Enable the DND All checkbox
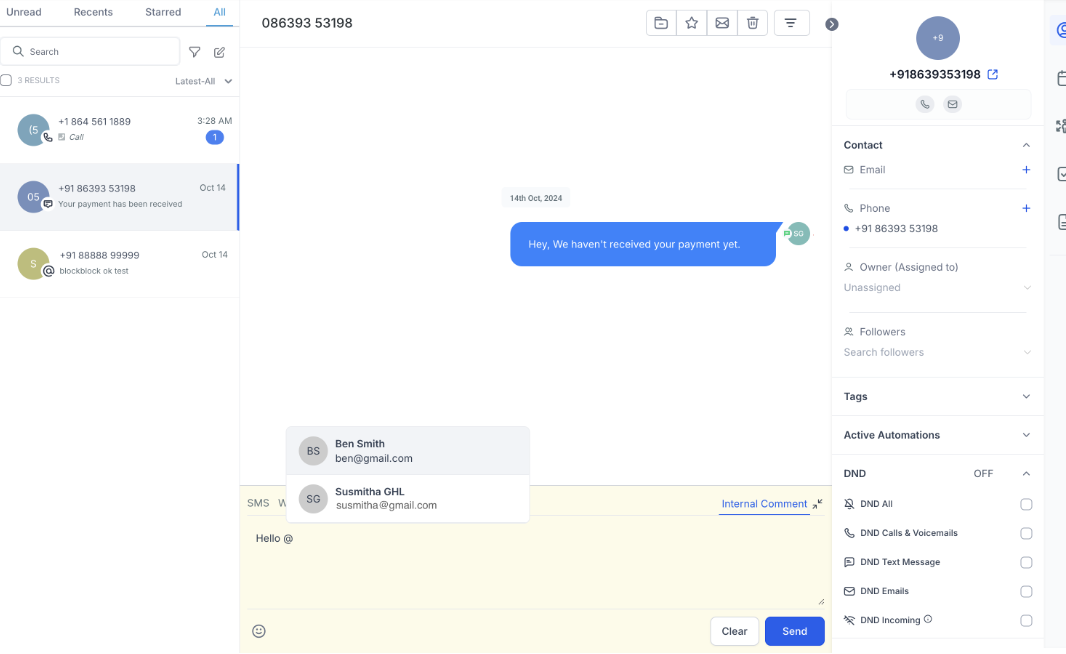The height and width of the screenshot is (654, 1066). coord(1026,505)
